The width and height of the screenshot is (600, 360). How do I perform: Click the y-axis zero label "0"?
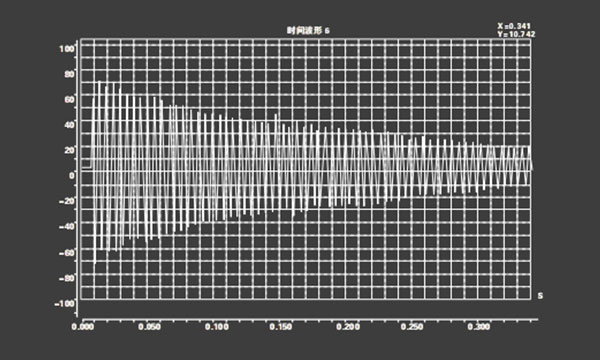(x=72, y=176)
